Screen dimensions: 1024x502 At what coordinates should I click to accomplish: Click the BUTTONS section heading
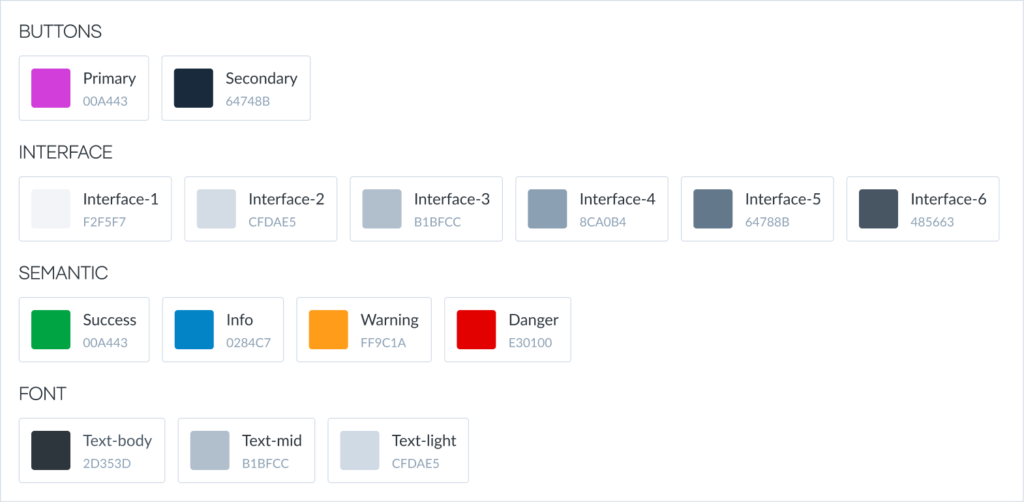click(x=60, y=32)
